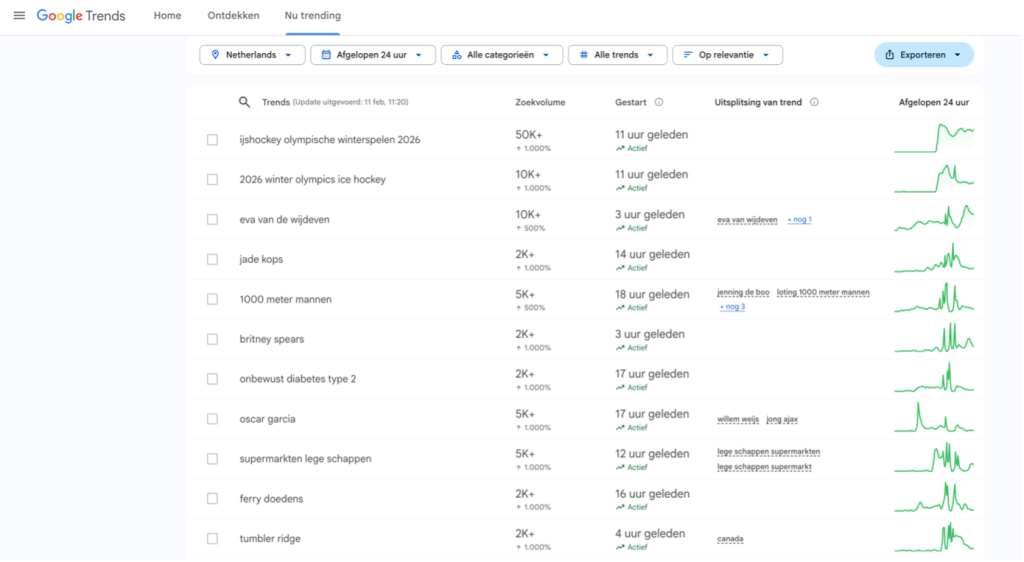
Task: Check the tumbler ridge row checkbox
Action: click(212, 539)
